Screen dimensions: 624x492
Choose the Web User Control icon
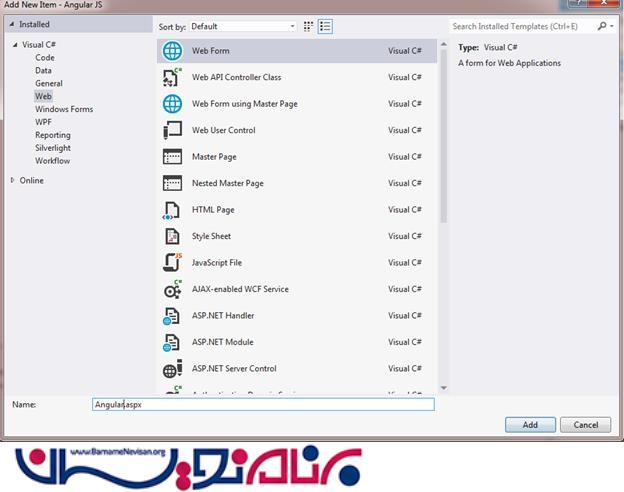(x=172, y=130)
